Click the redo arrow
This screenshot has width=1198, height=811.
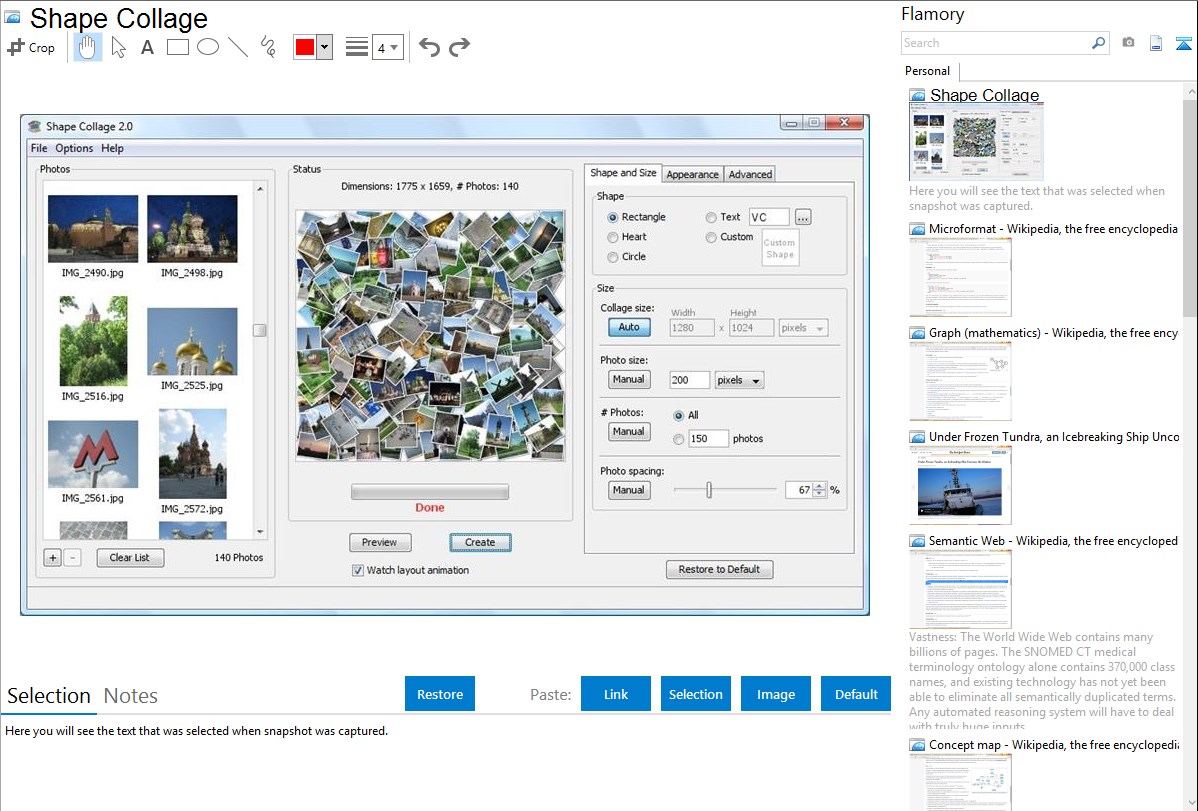[x=460, y=47]
